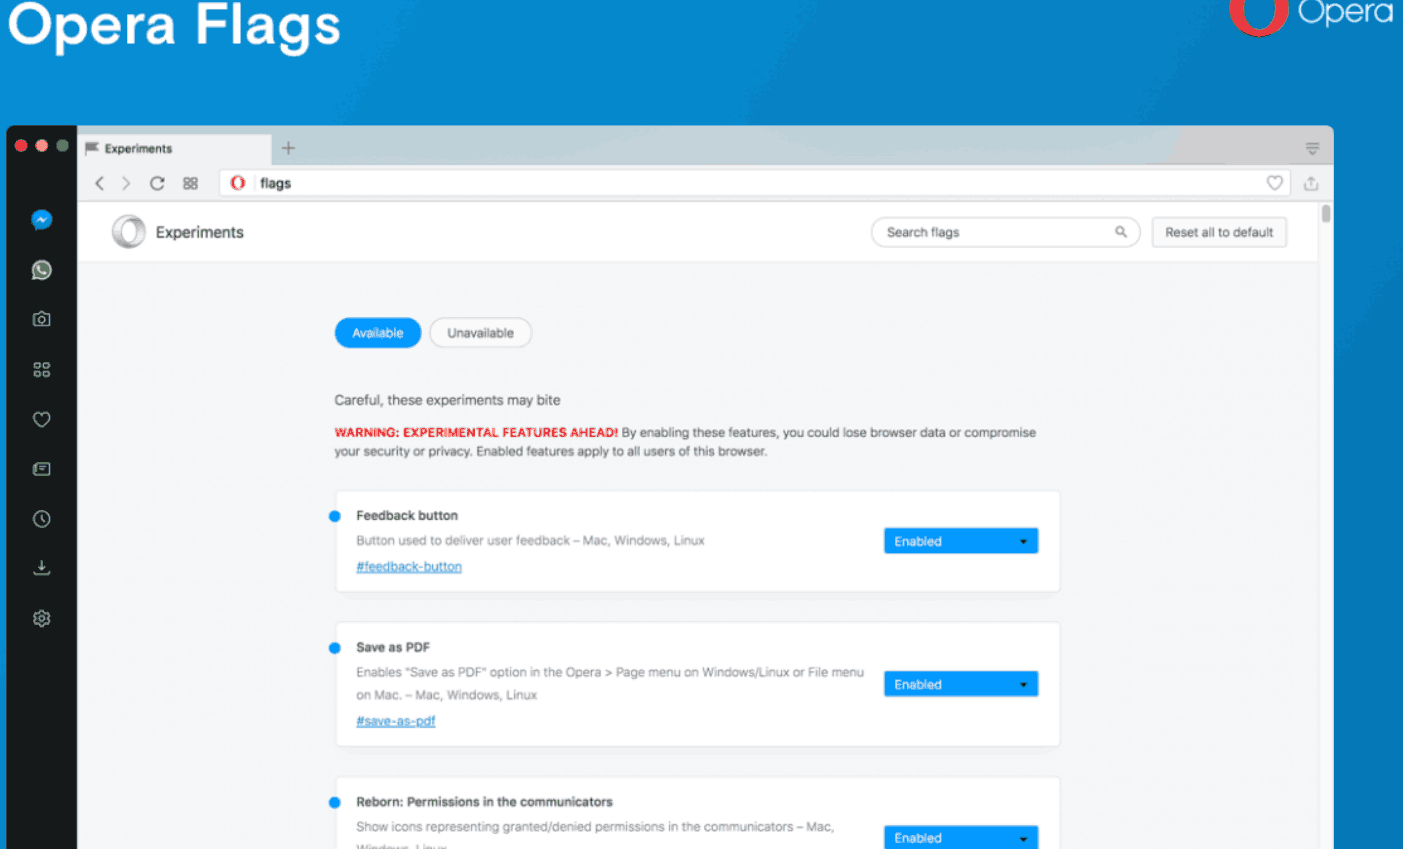
Task: Click the magnifier icon in Search flags
Action: [x=1121, y=232]
